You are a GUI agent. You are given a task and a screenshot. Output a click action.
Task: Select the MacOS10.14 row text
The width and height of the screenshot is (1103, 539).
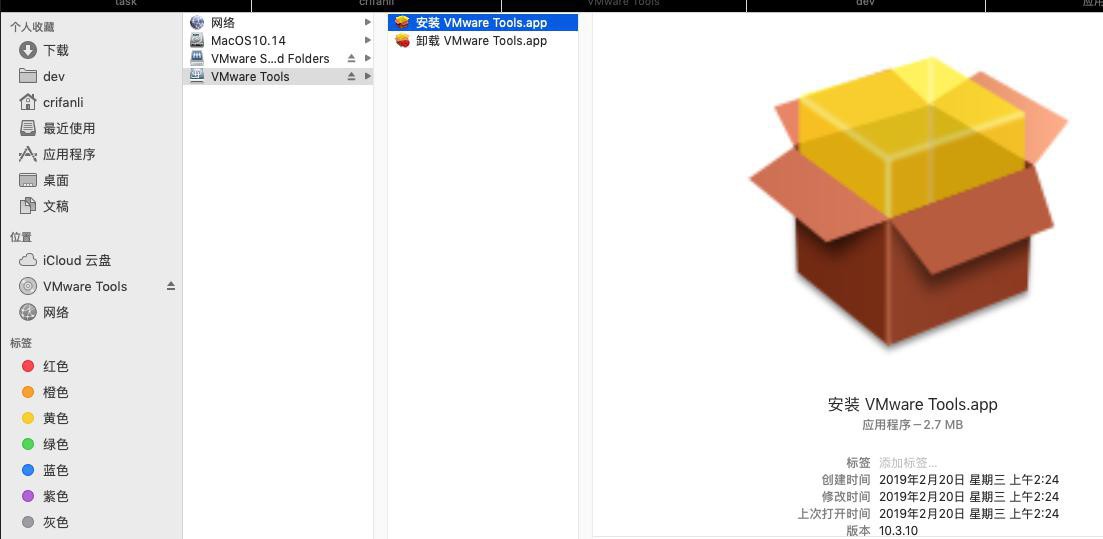pyautogui.click(x=248, y=41)
